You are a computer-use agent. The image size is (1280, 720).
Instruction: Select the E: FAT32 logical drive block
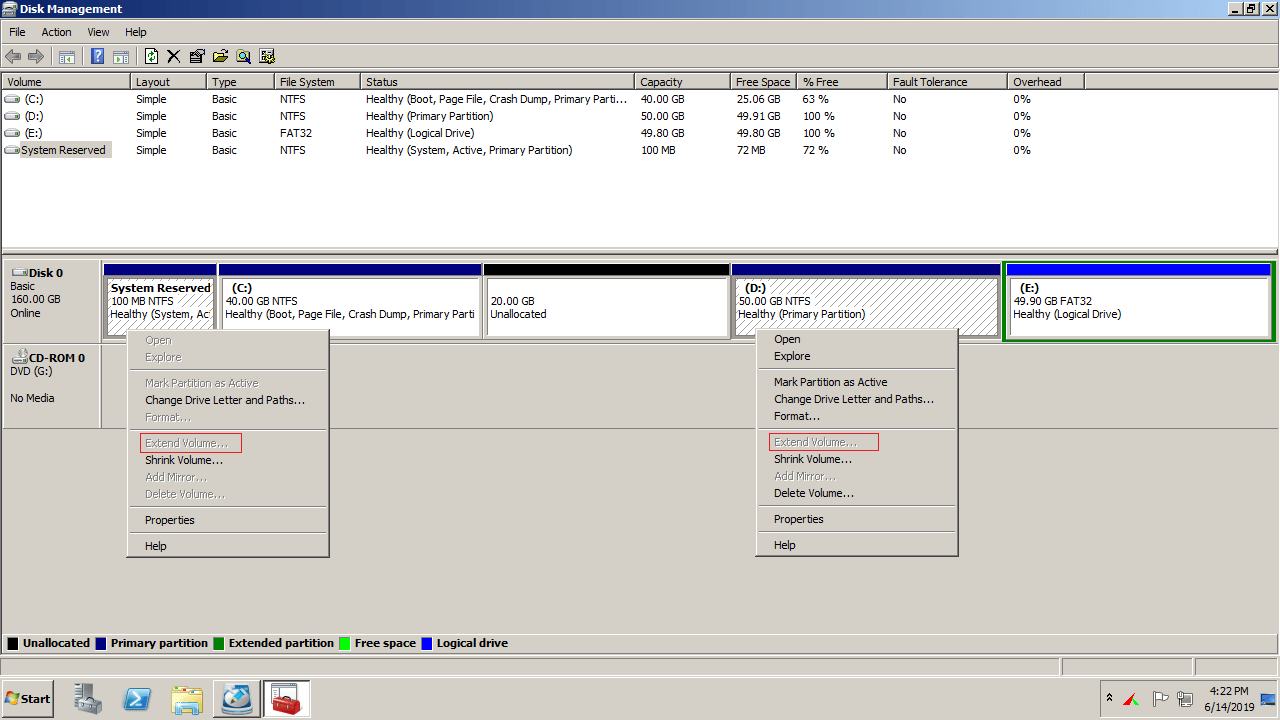(x=1138, y=308)
